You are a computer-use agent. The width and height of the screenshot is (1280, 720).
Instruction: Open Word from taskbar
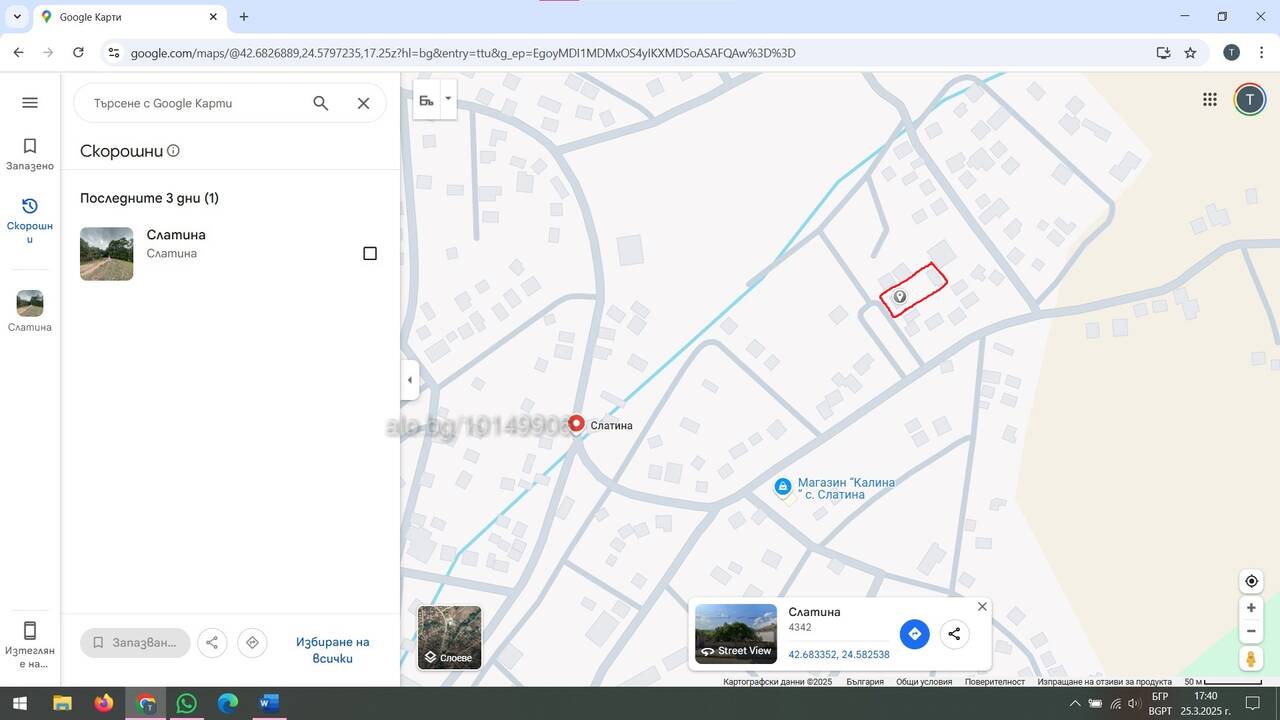point(269,703)
